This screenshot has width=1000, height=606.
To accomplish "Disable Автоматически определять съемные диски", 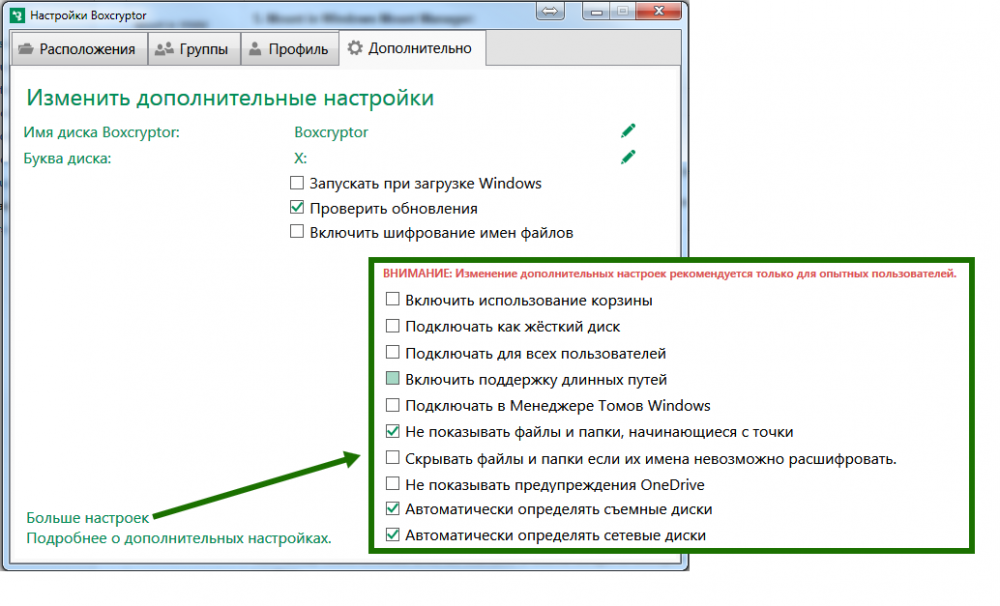I will click(x=391, y=509).
